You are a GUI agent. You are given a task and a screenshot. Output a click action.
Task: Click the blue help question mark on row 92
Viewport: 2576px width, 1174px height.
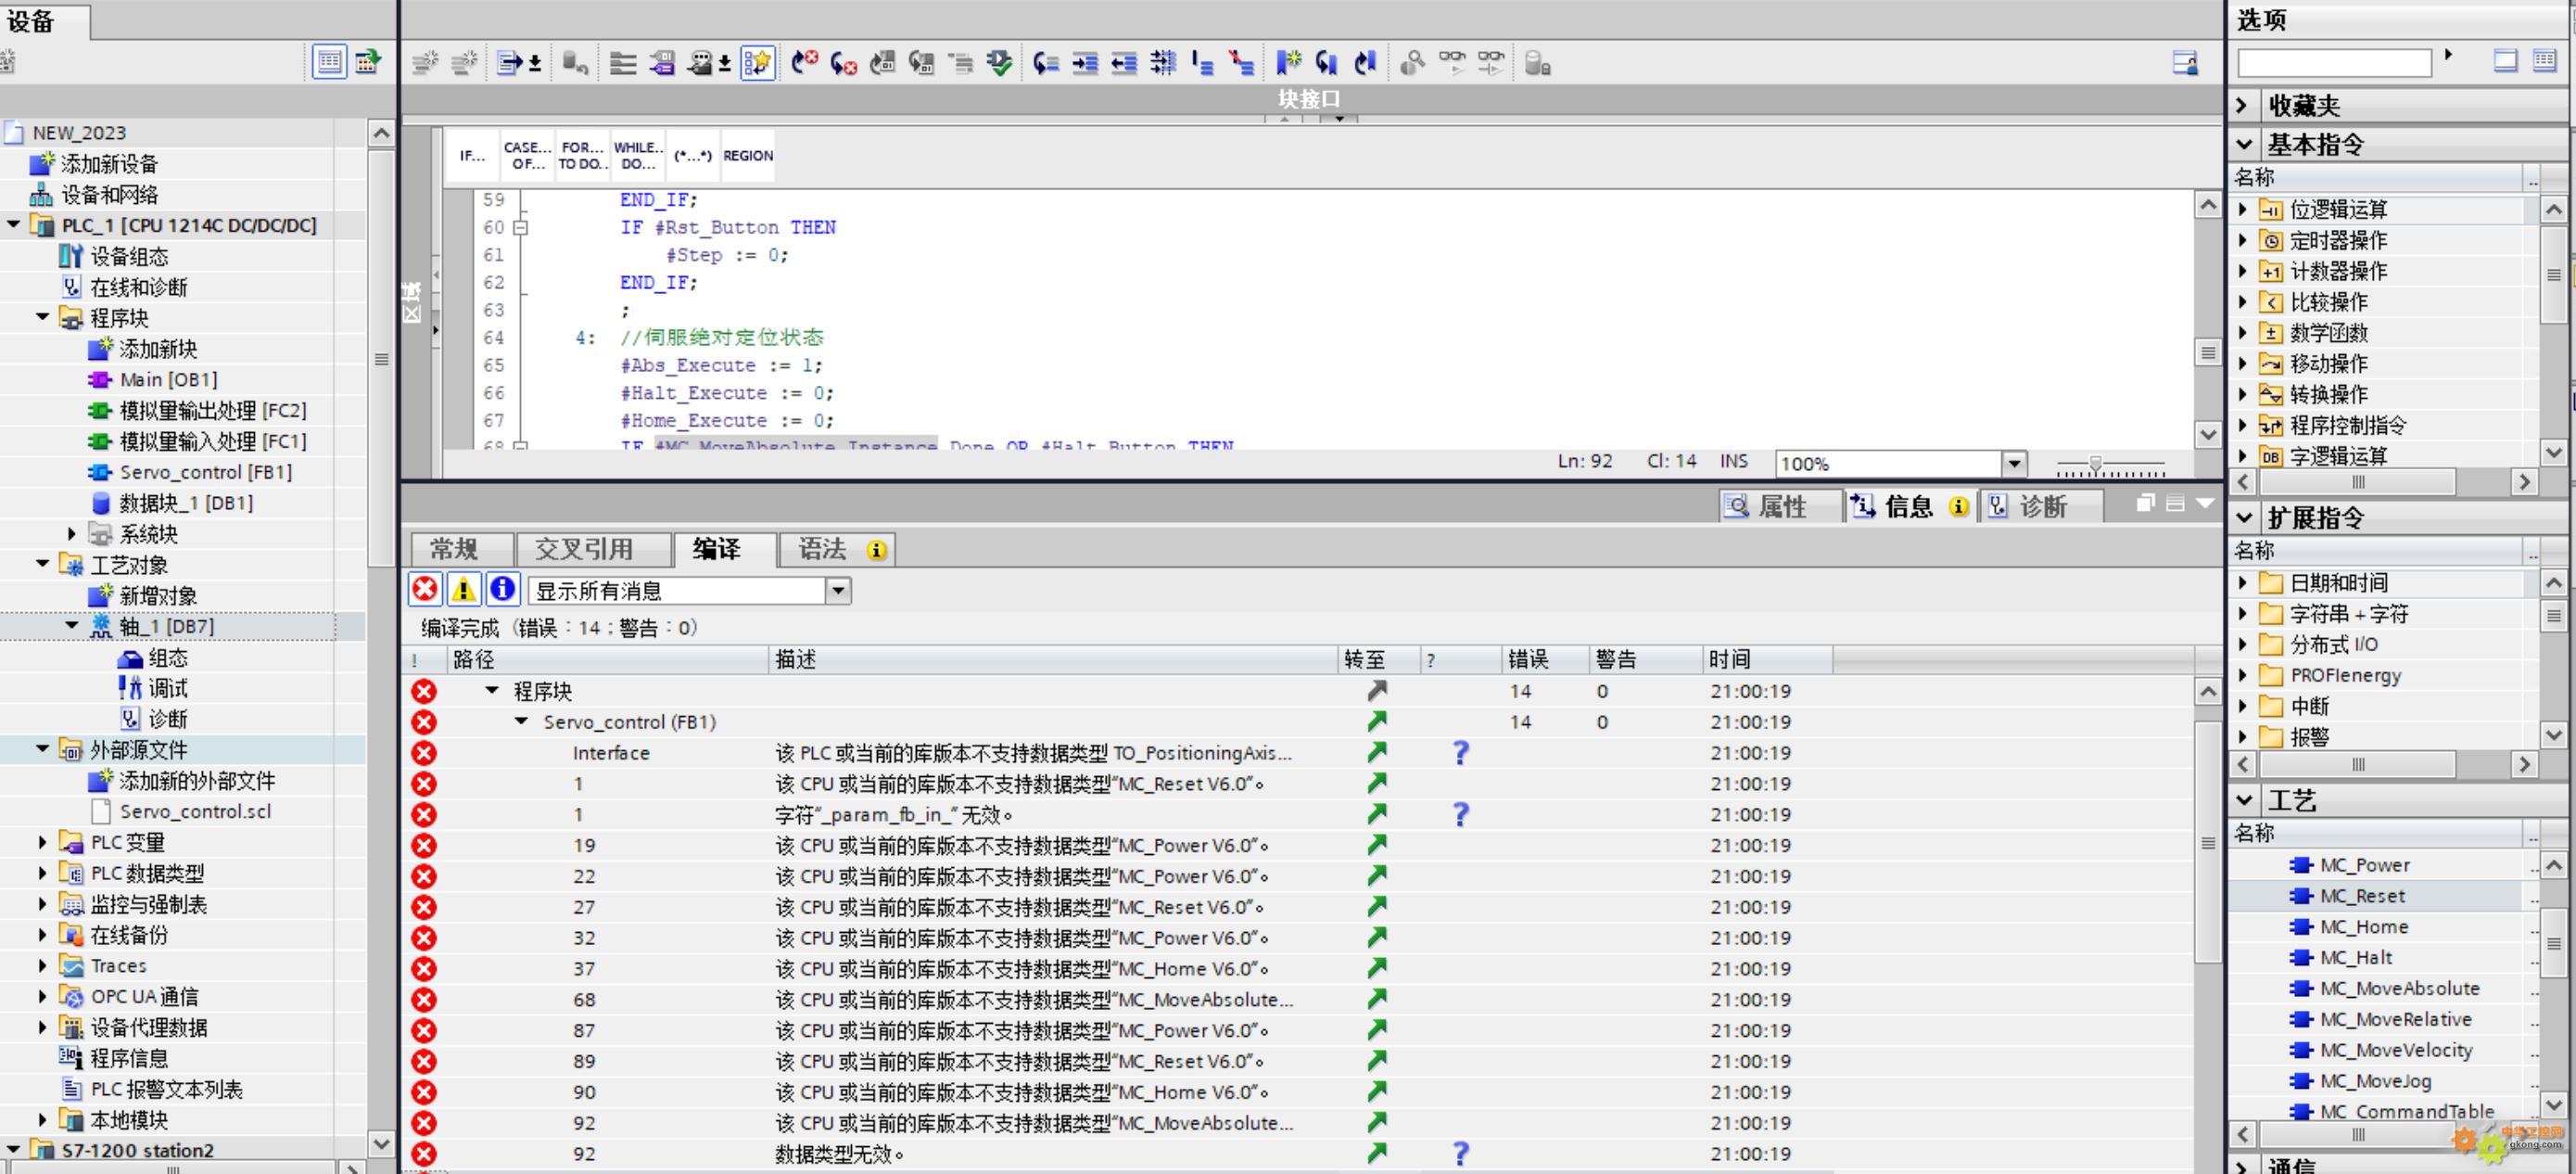point(1460,1153)
